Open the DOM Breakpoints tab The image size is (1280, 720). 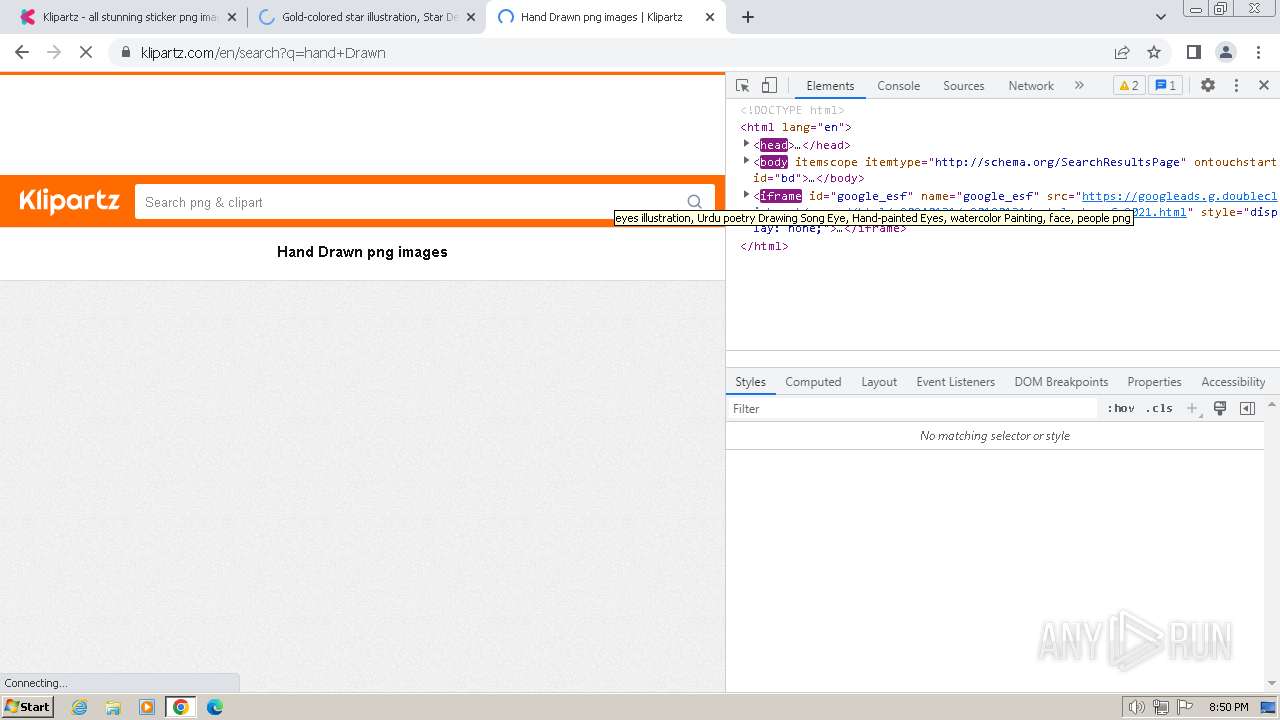(x=1061, y=382)
